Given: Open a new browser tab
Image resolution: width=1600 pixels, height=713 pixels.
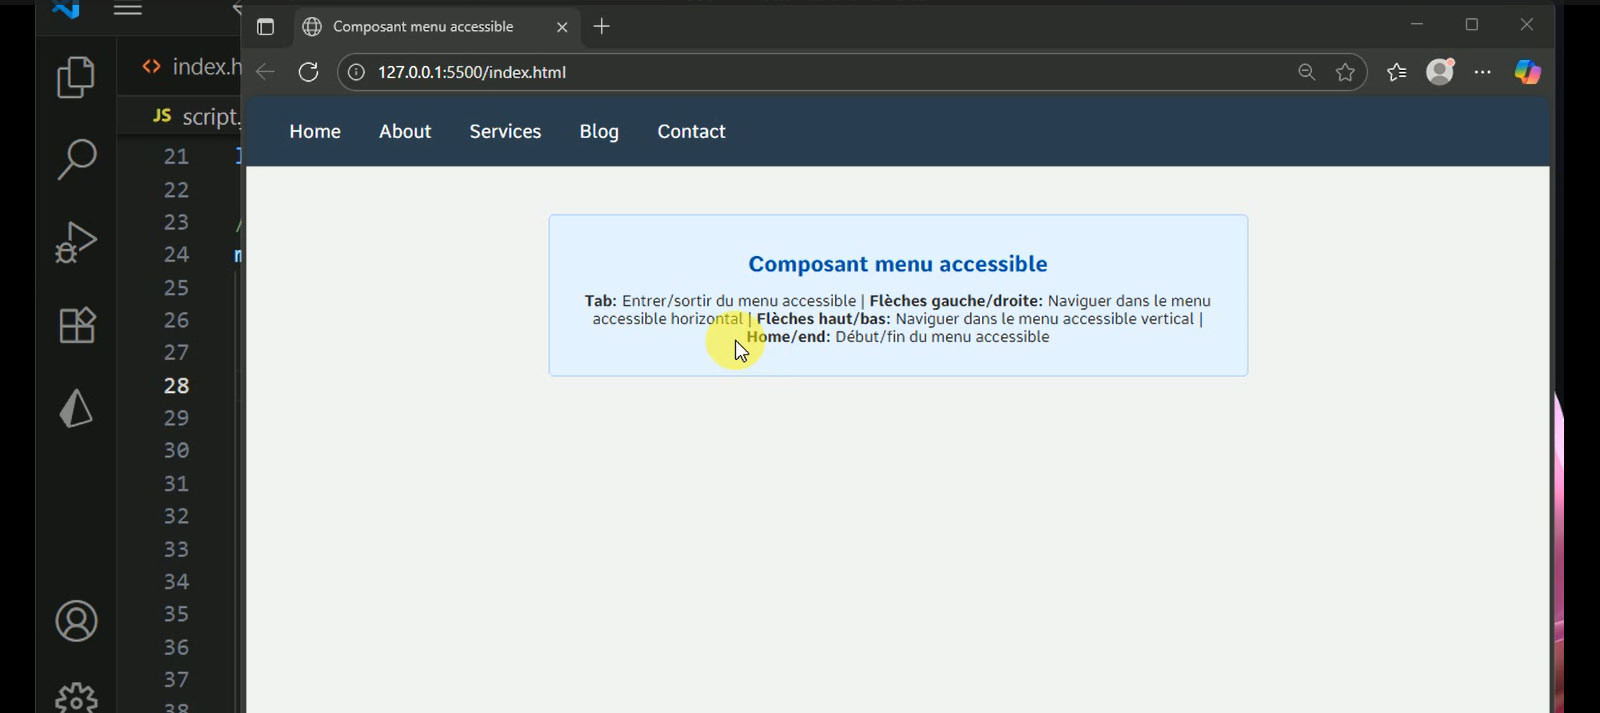Looking at the screenshot, I should 601,27.
